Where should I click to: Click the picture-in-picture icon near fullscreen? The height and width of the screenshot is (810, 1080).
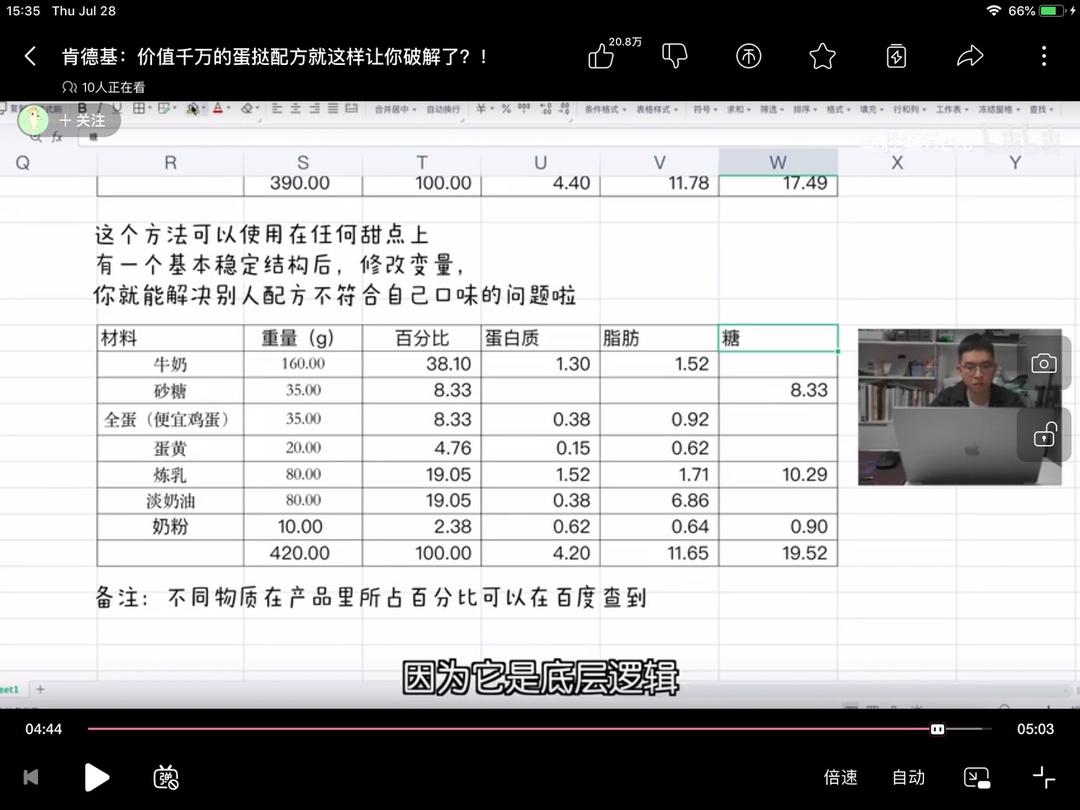point(977,777)
